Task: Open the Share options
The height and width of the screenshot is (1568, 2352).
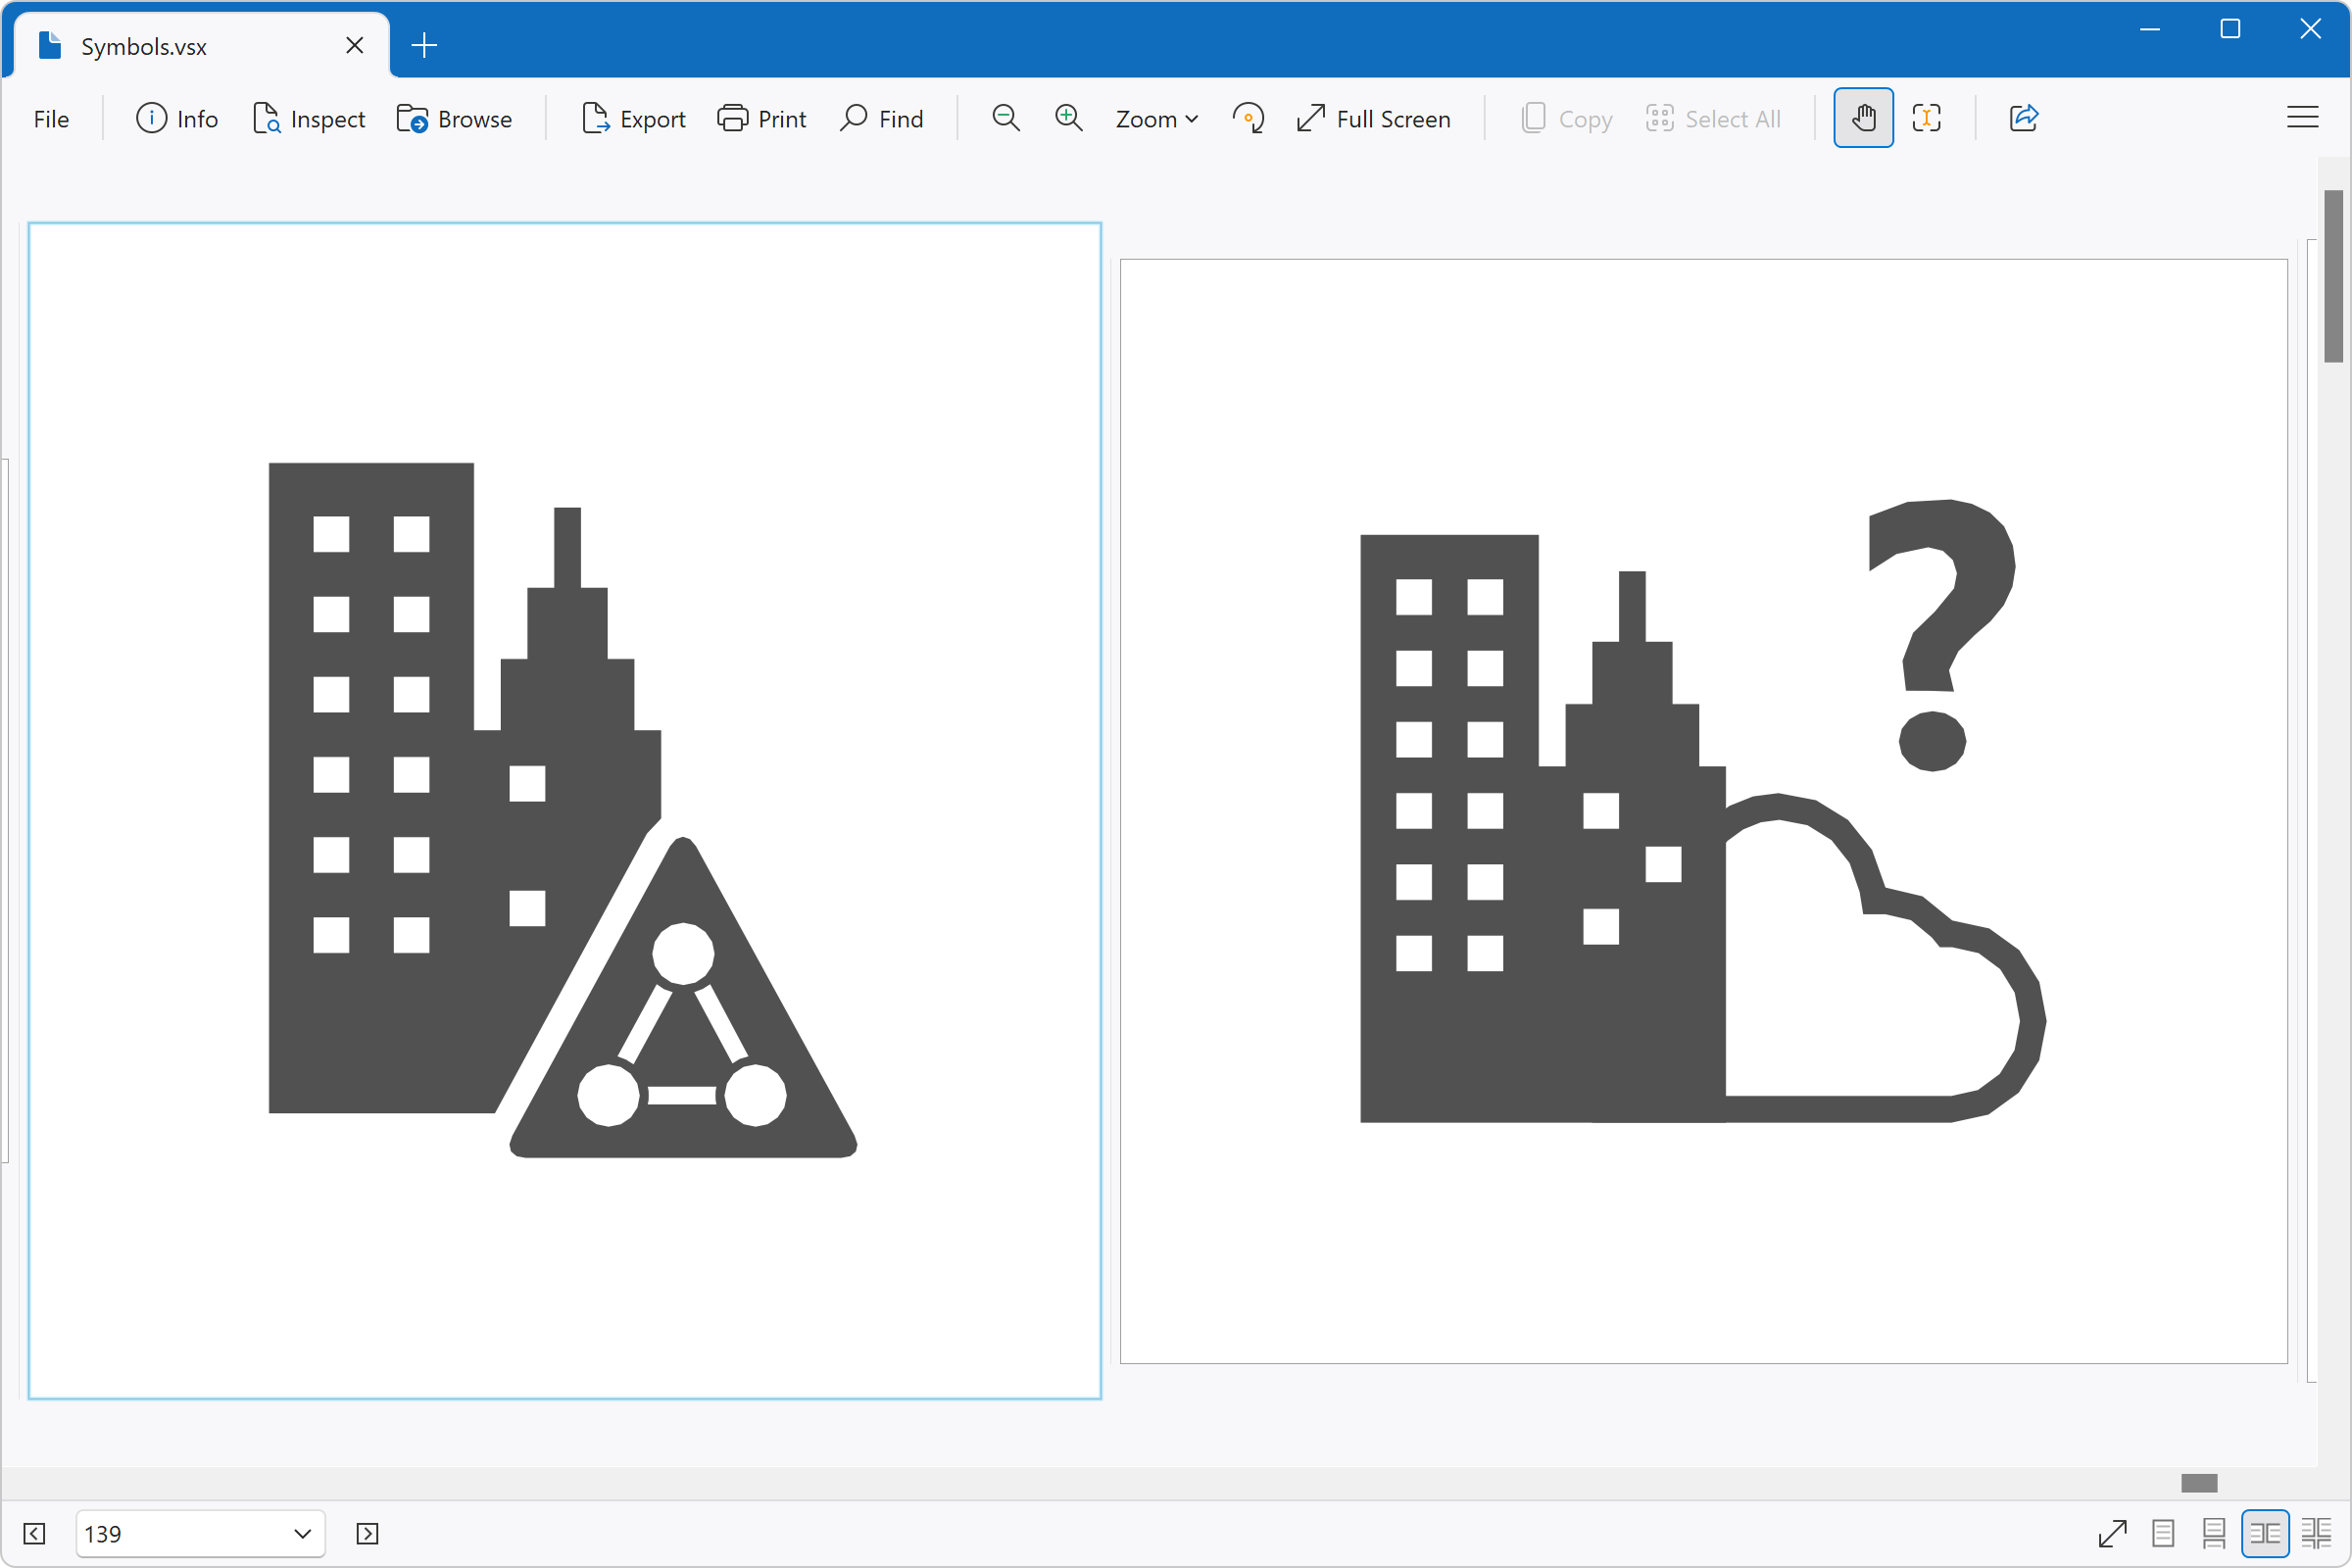Action: point(2024,117)
